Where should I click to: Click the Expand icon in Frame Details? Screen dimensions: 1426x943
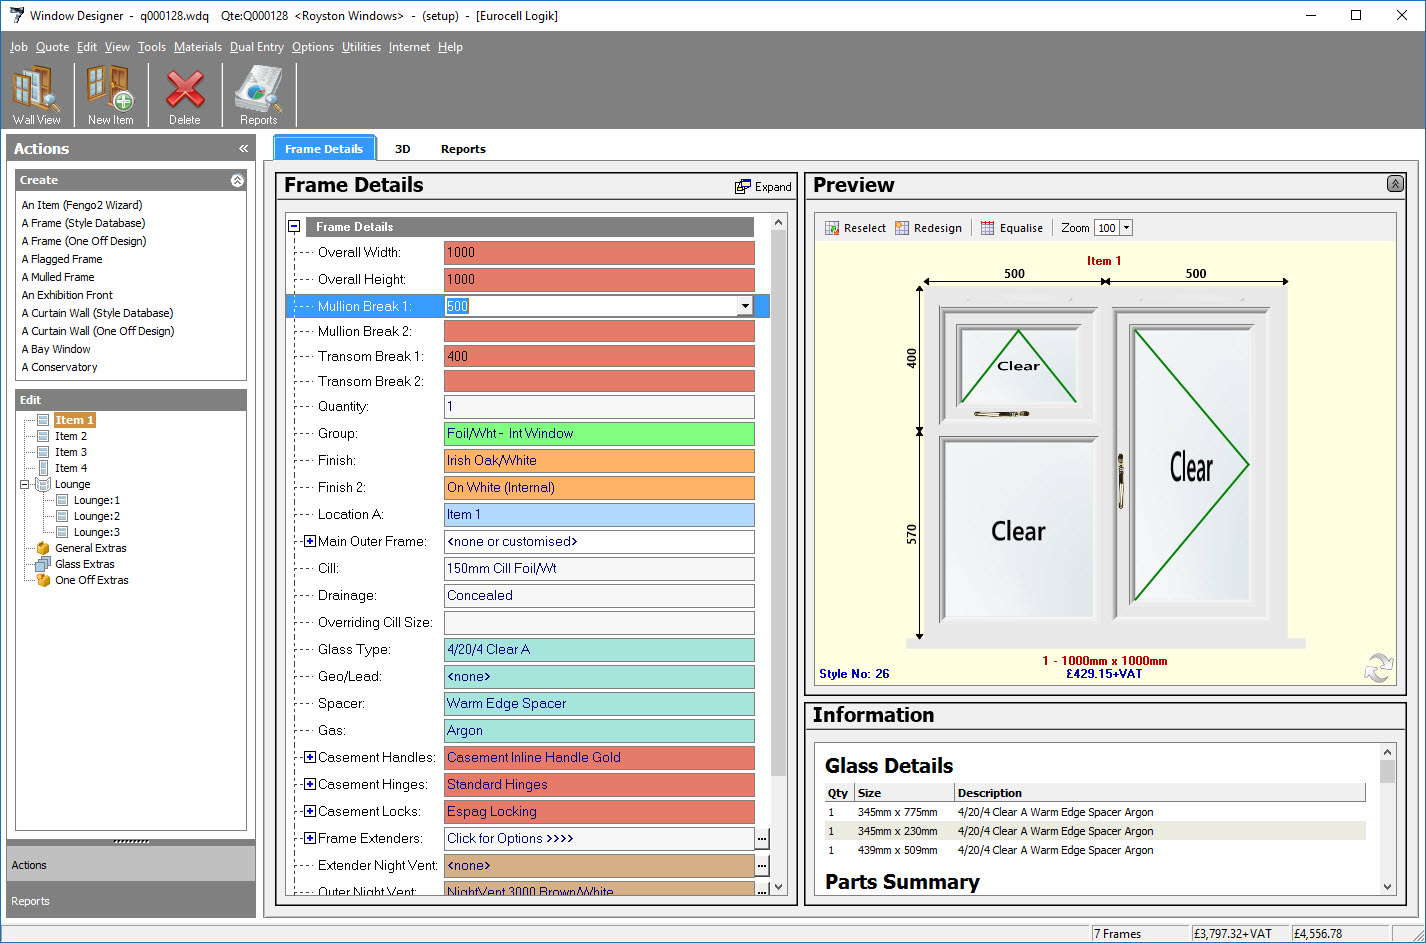click(743, 187)
